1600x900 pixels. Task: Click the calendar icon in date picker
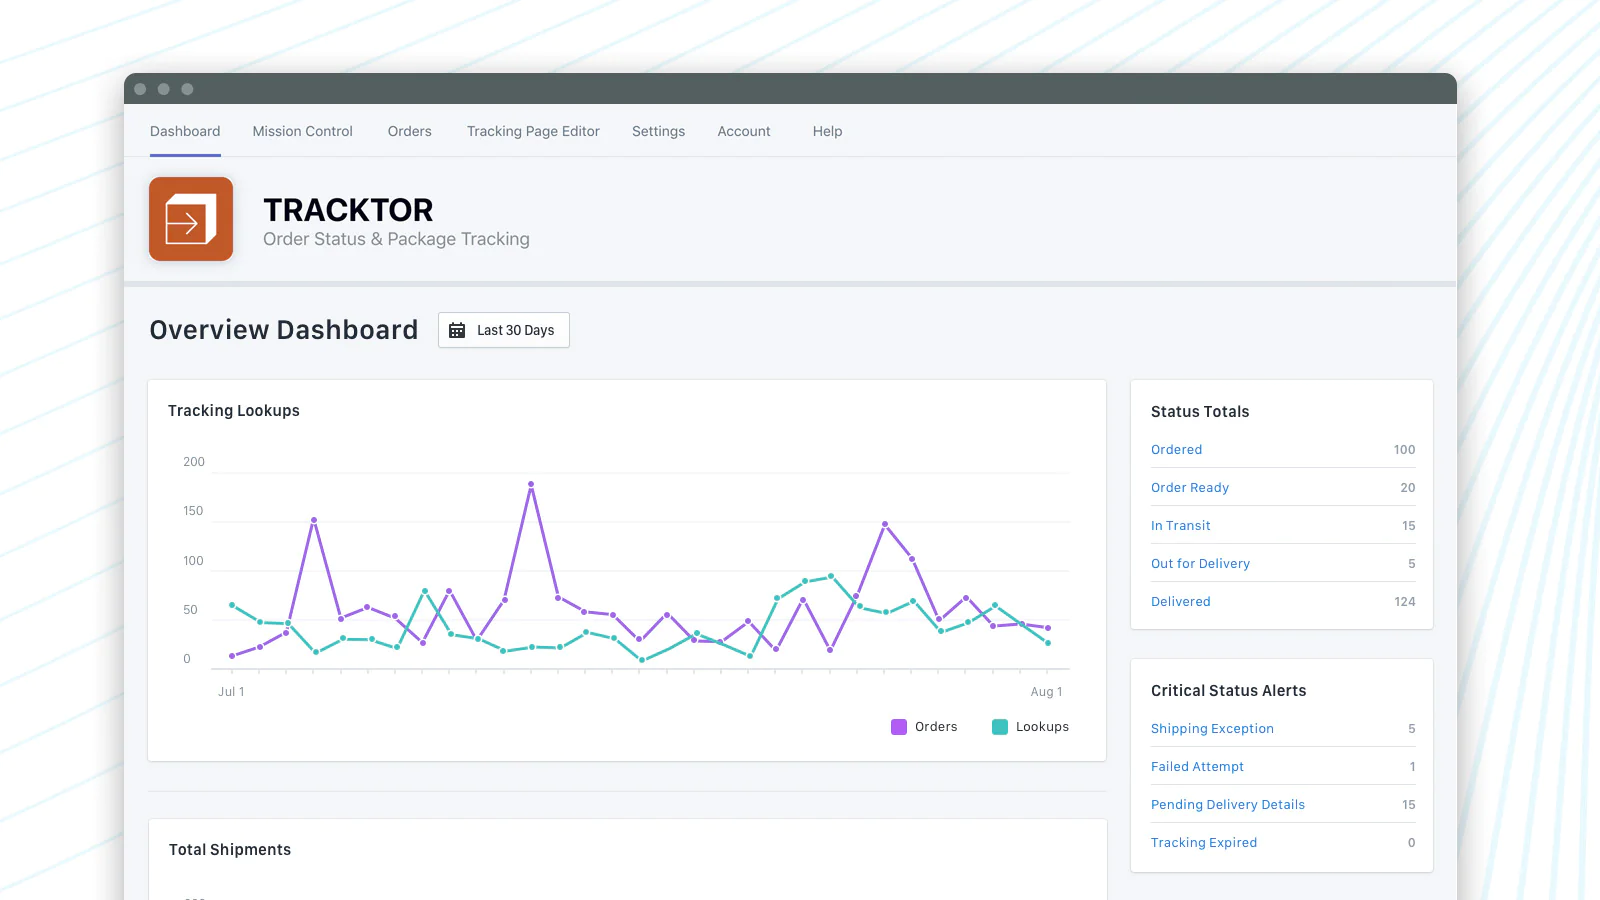(x=457, y=330)
